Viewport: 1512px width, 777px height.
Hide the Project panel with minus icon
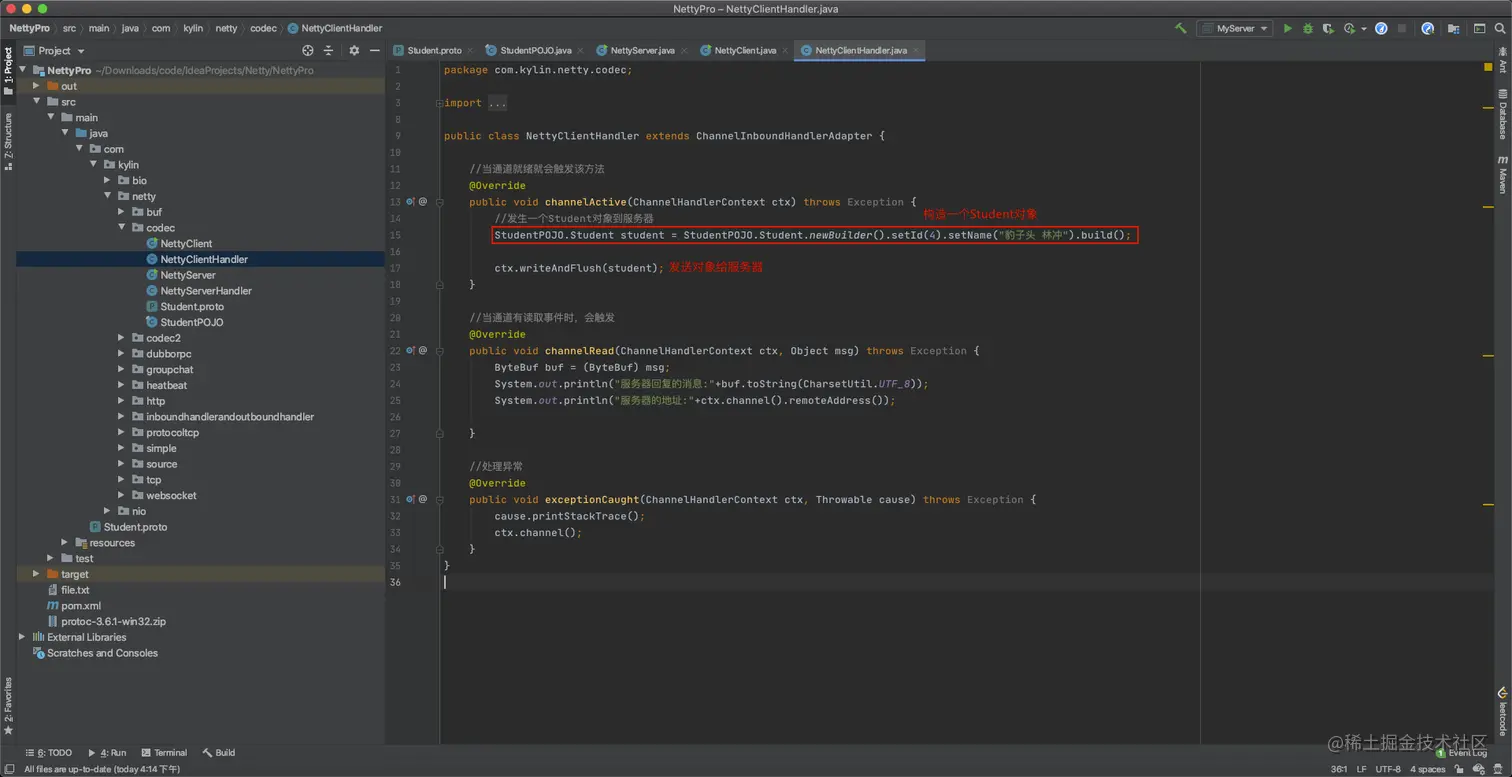click(x=375, y=50)
